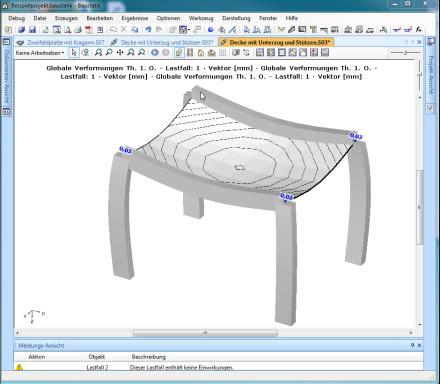Click the red PDF export icon
The height and width of the screenshot is (384, 440).
coord(89,29)
